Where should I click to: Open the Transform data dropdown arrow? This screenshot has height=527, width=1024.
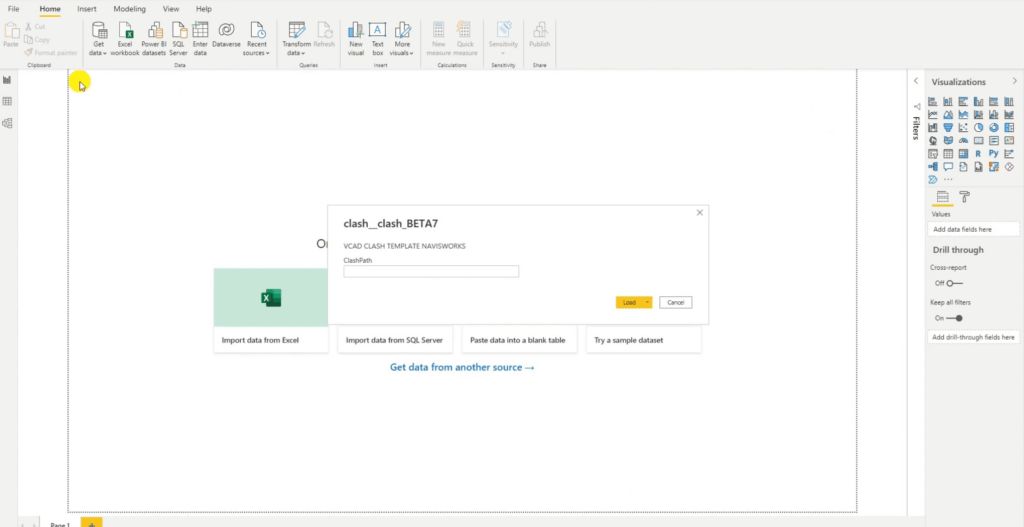coord(303,53)
